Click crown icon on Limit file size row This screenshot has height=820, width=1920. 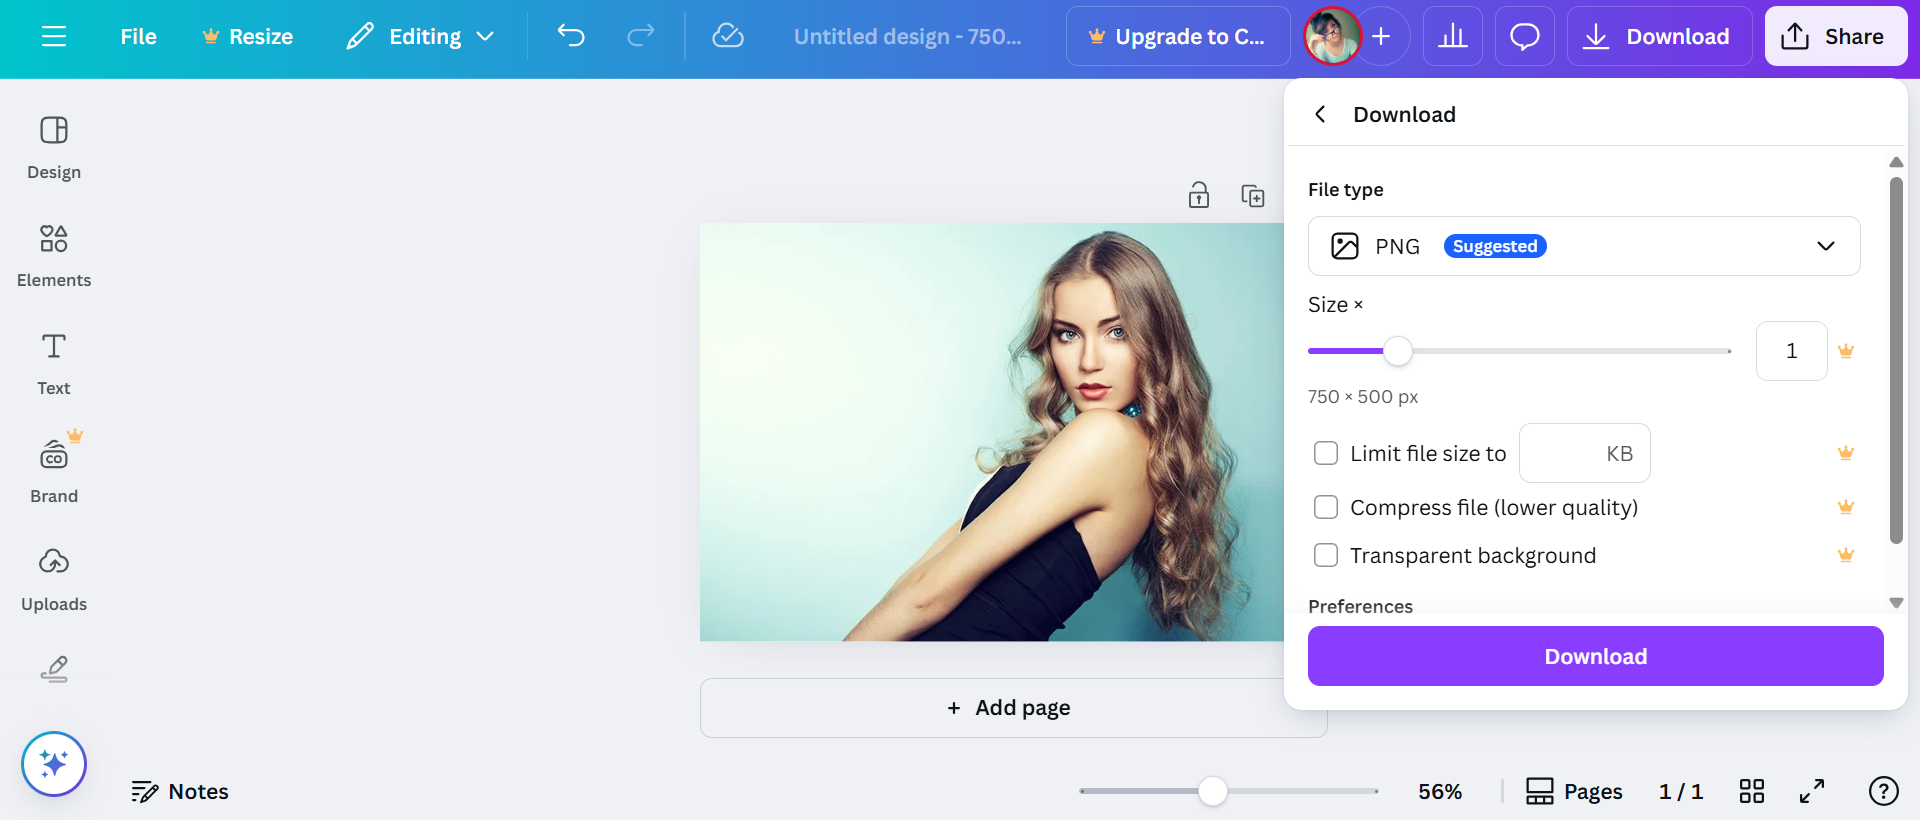point(1846,453)
